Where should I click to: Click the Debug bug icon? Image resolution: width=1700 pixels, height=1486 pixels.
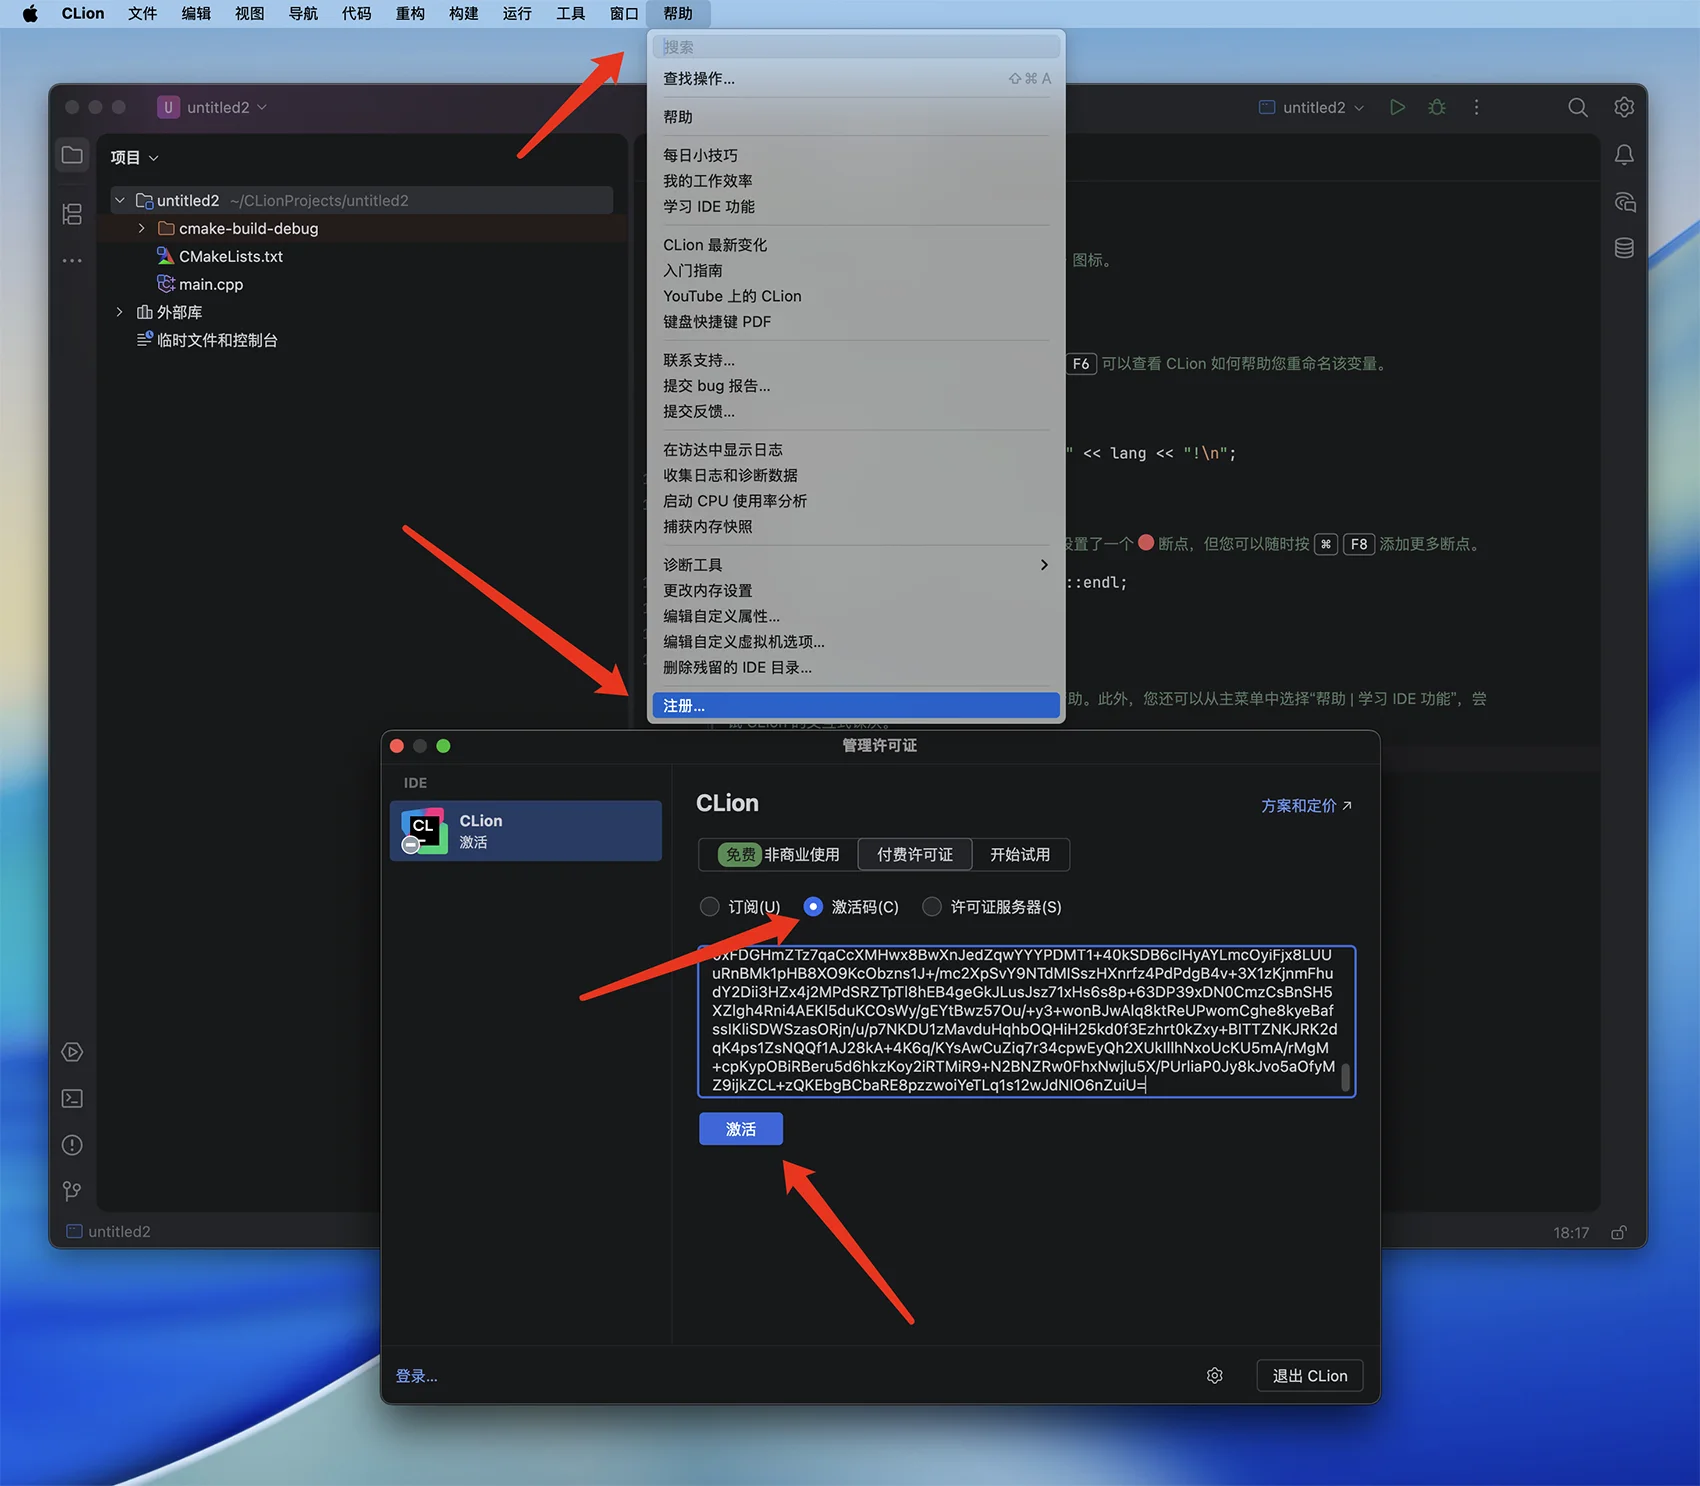point(1437,107)
